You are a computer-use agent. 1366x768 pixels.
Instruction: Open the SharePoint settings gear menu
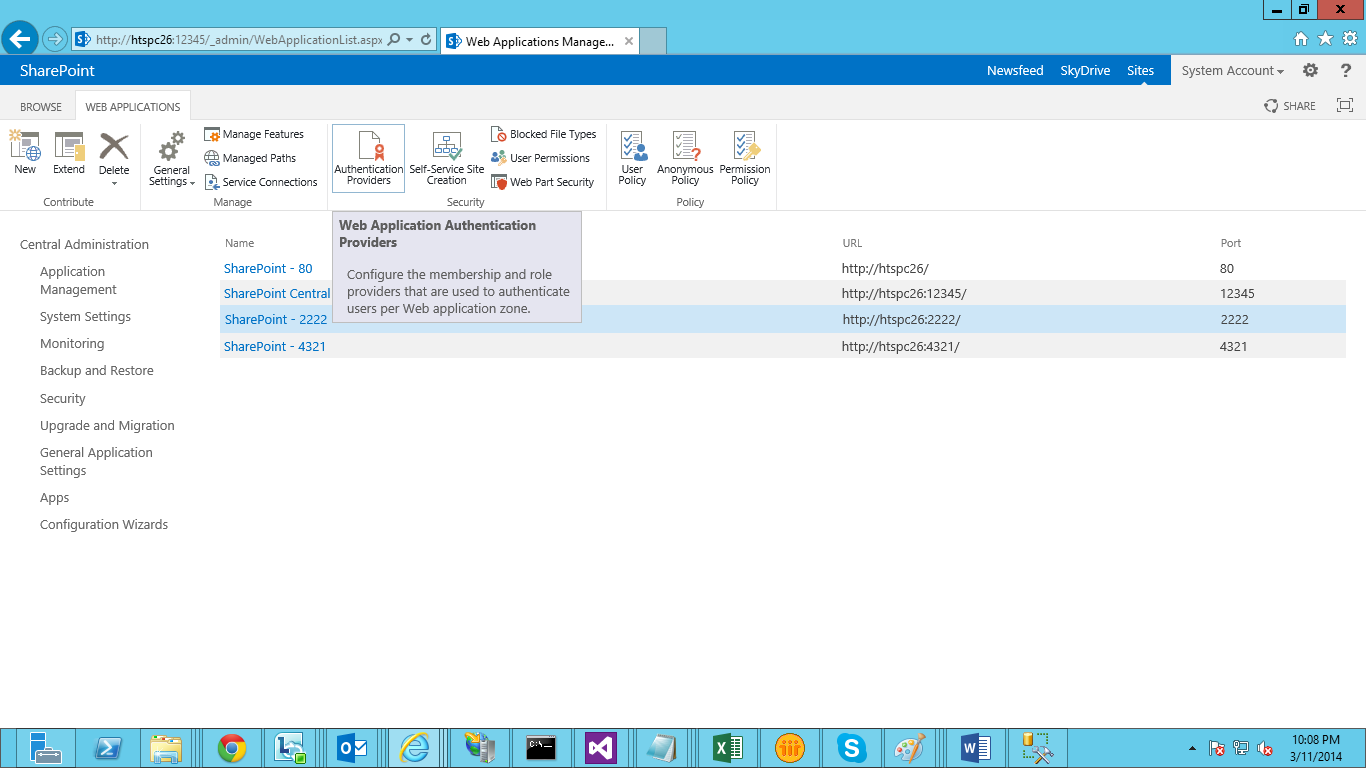(1310, 70)
